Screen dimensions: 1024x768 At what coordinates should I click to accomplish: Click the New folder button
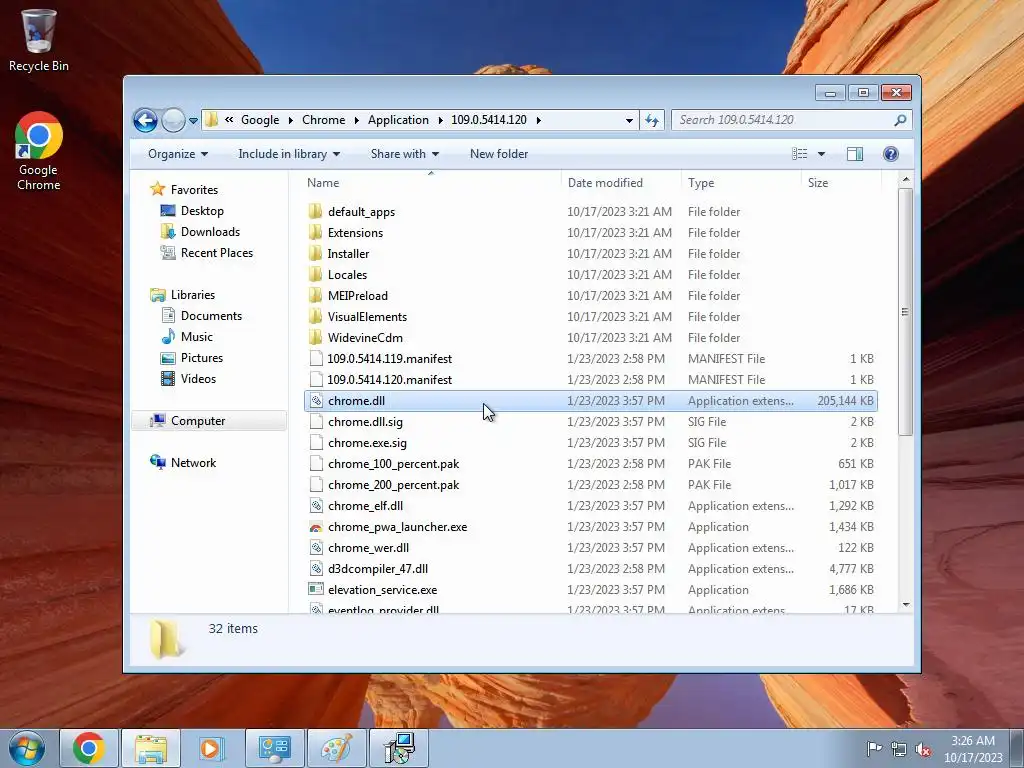pyautogui.click(x=499, y=154)
